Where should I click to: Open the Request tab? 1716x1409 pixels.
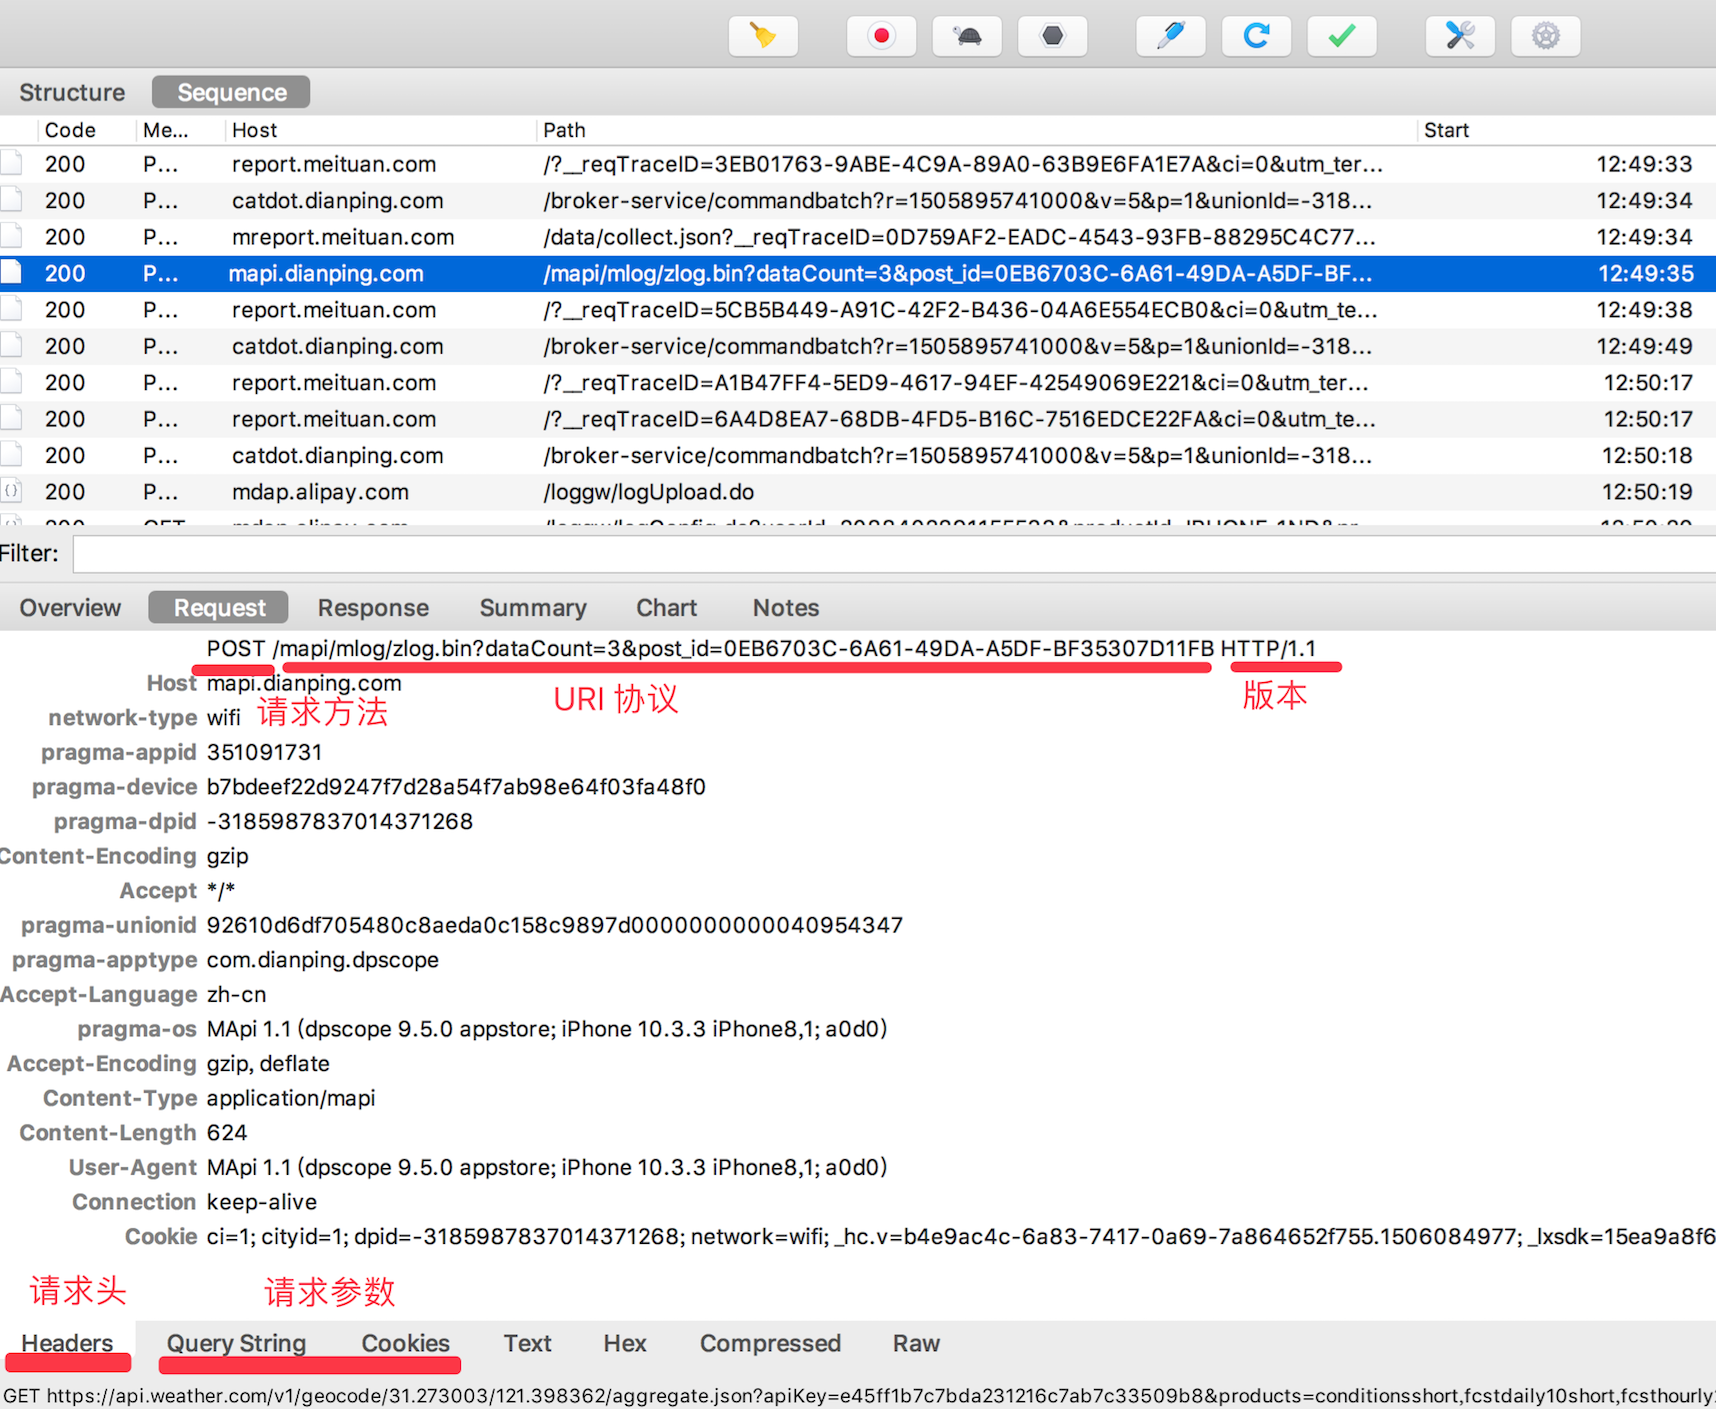tap(219, 608)
